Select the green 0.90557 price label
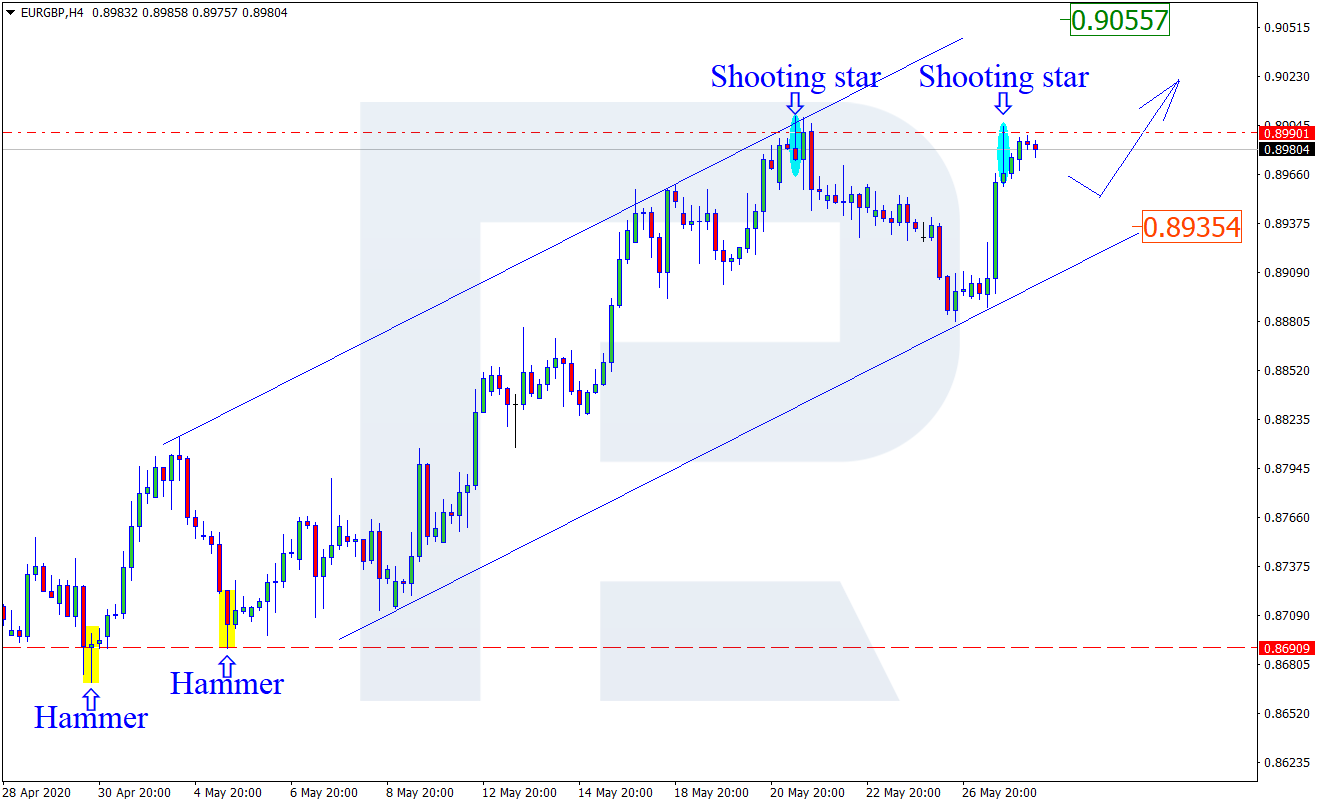The image size is (1321, 805). 1119,19
